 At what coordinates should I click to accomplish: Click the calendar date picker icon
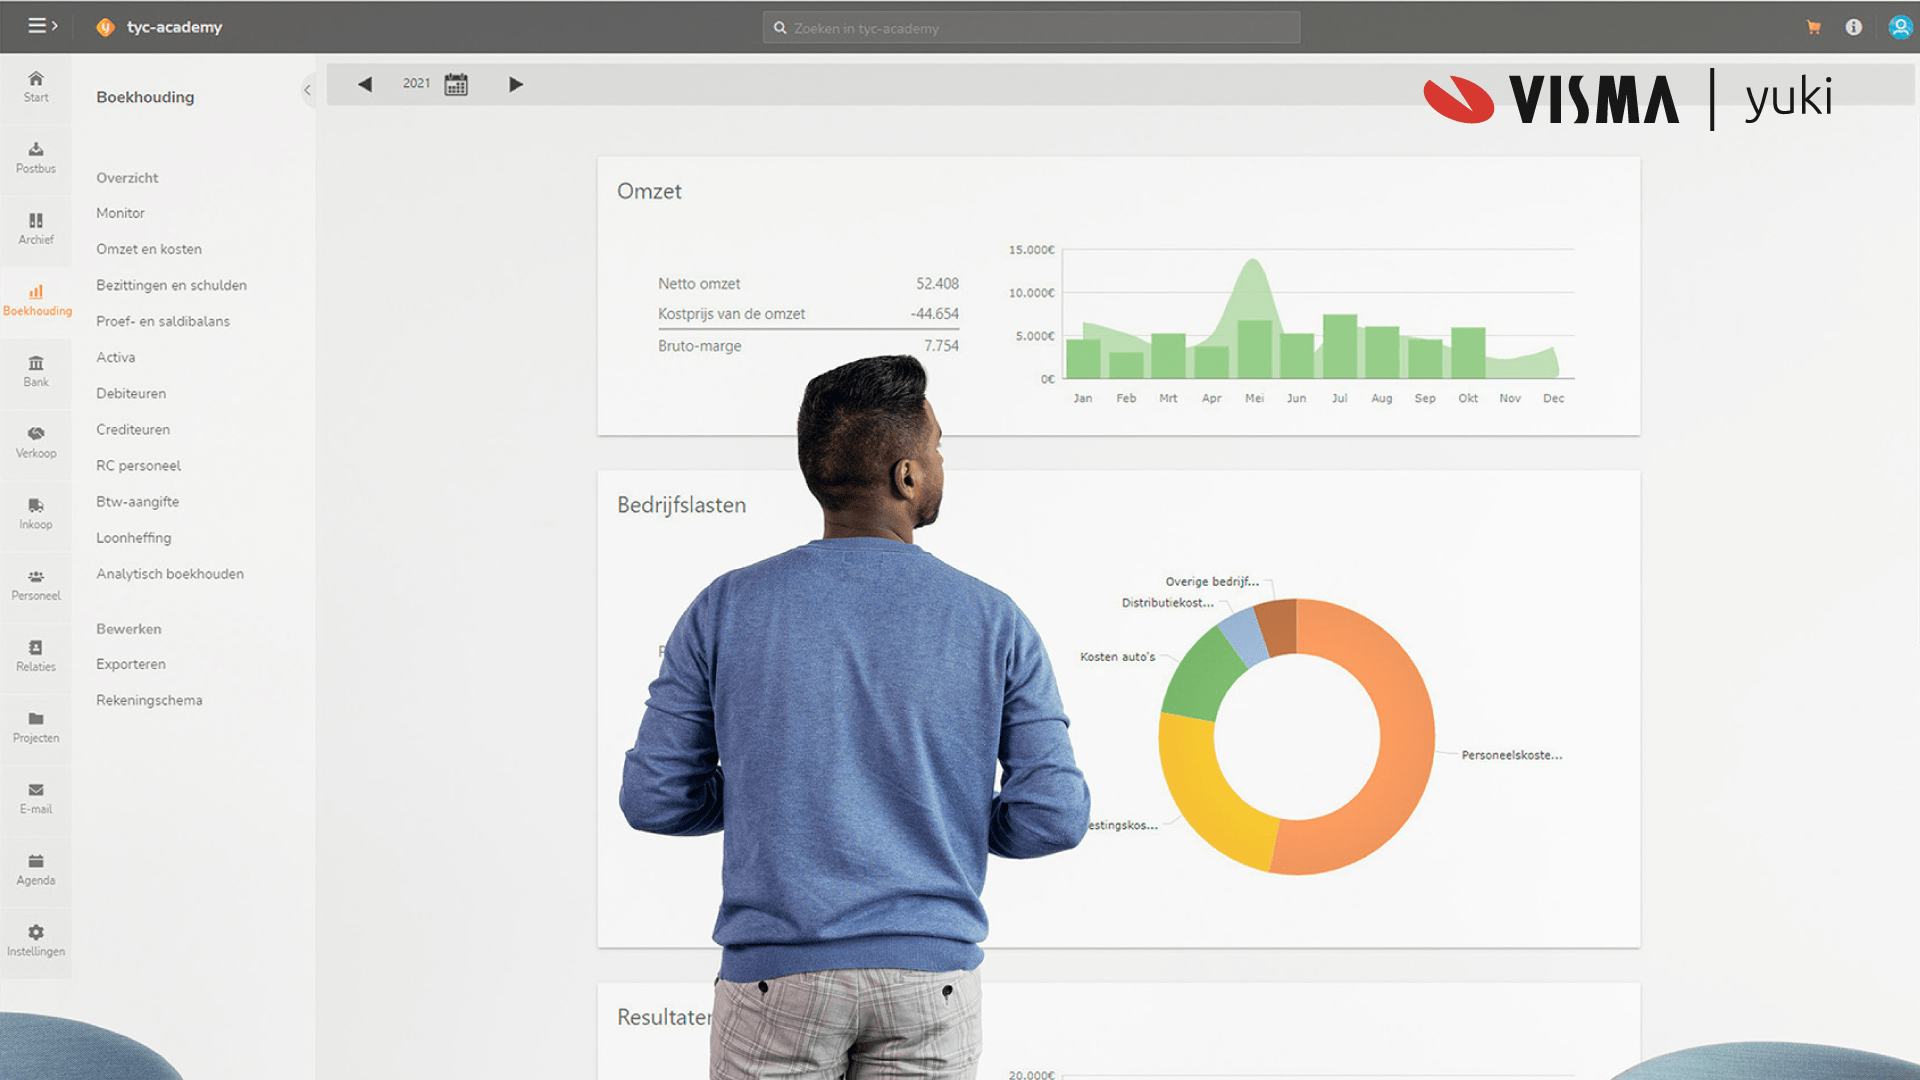456,85
